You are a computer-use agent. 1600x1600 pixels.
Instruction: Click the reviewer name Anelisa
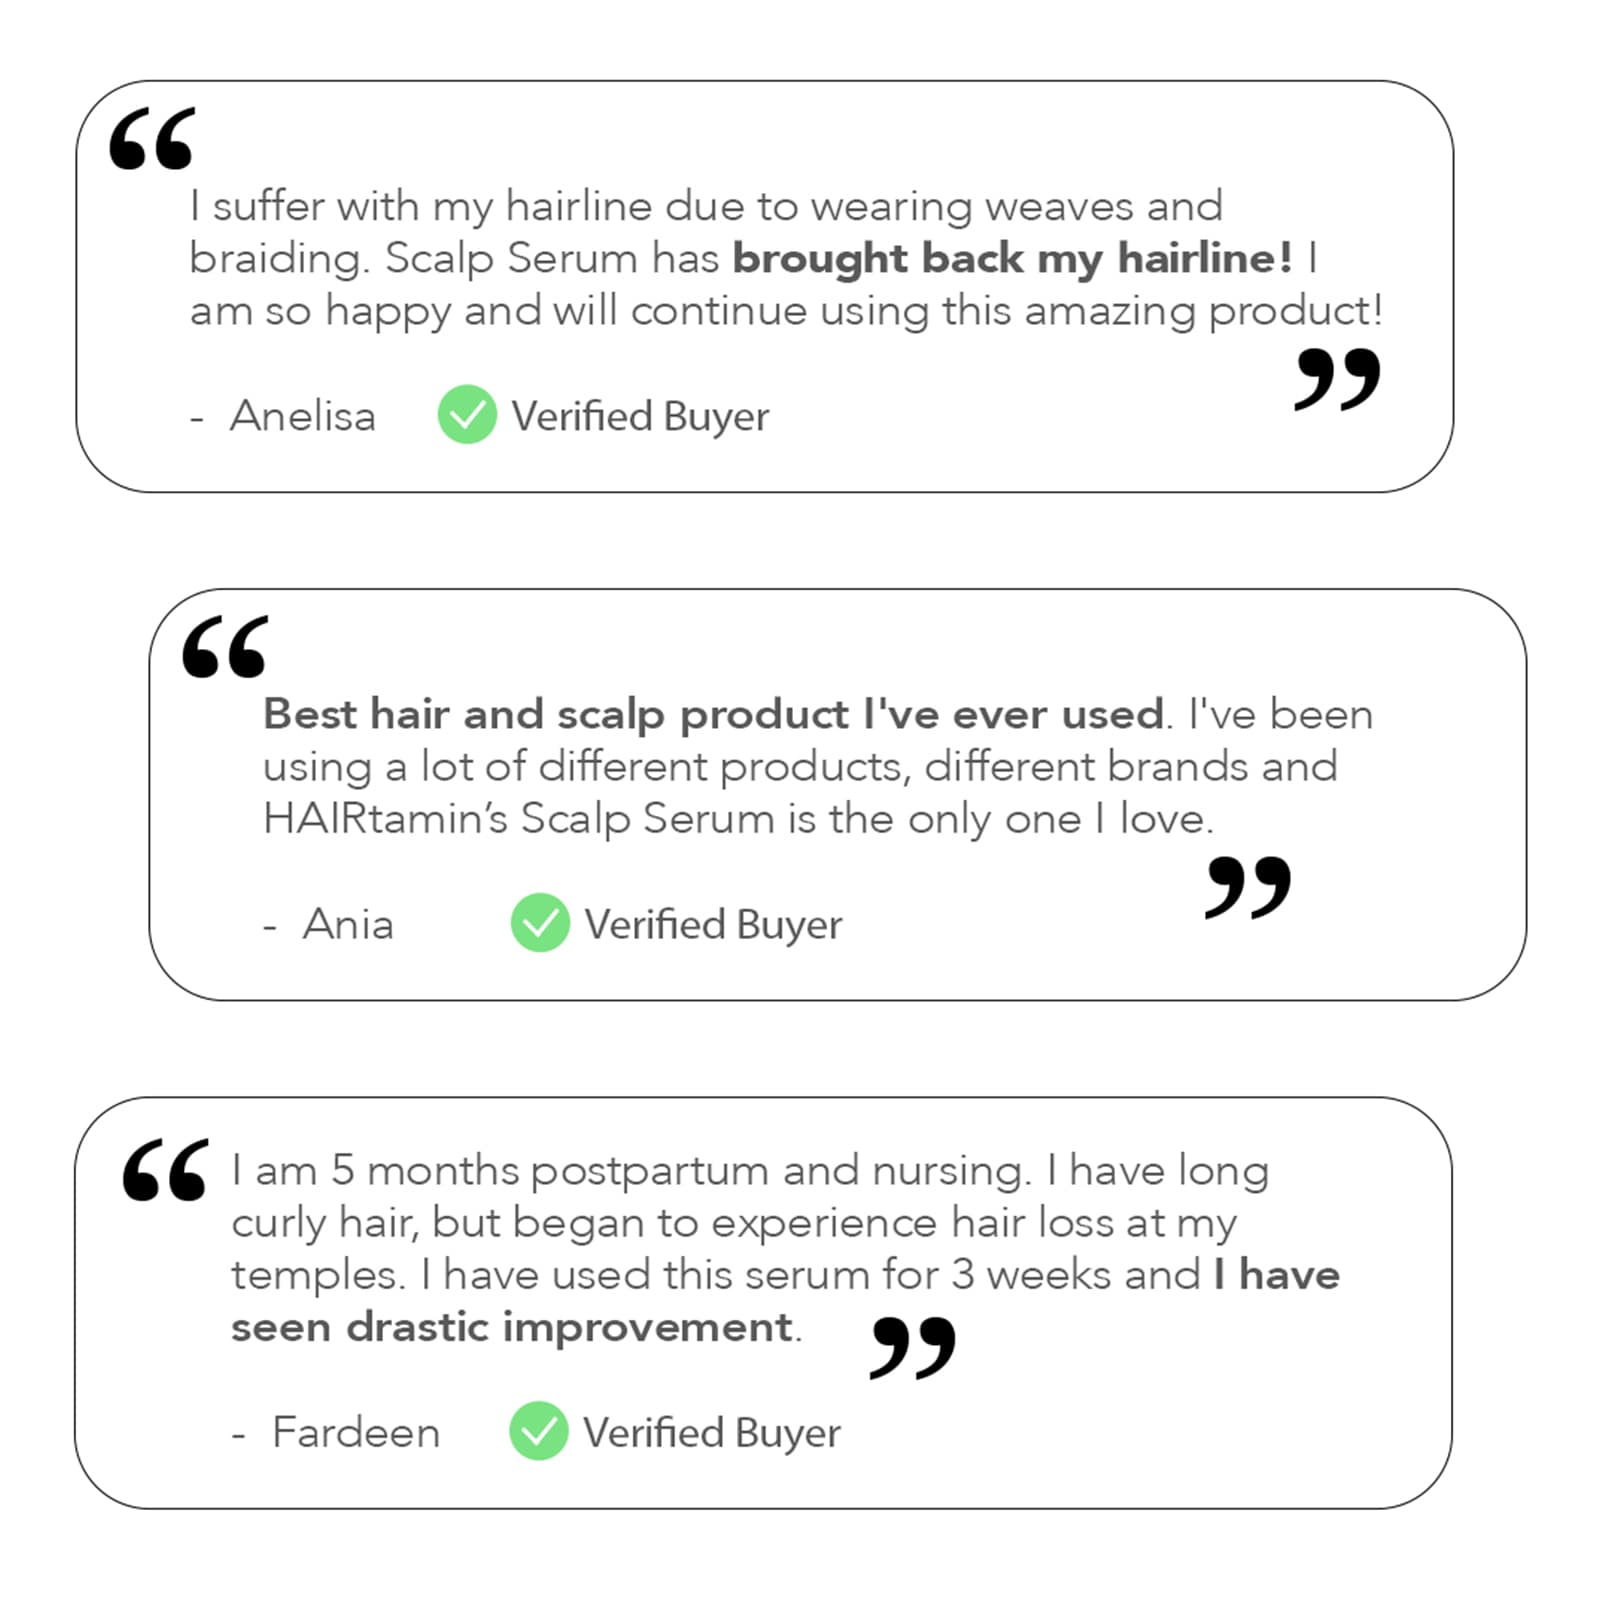click(303, 416)
